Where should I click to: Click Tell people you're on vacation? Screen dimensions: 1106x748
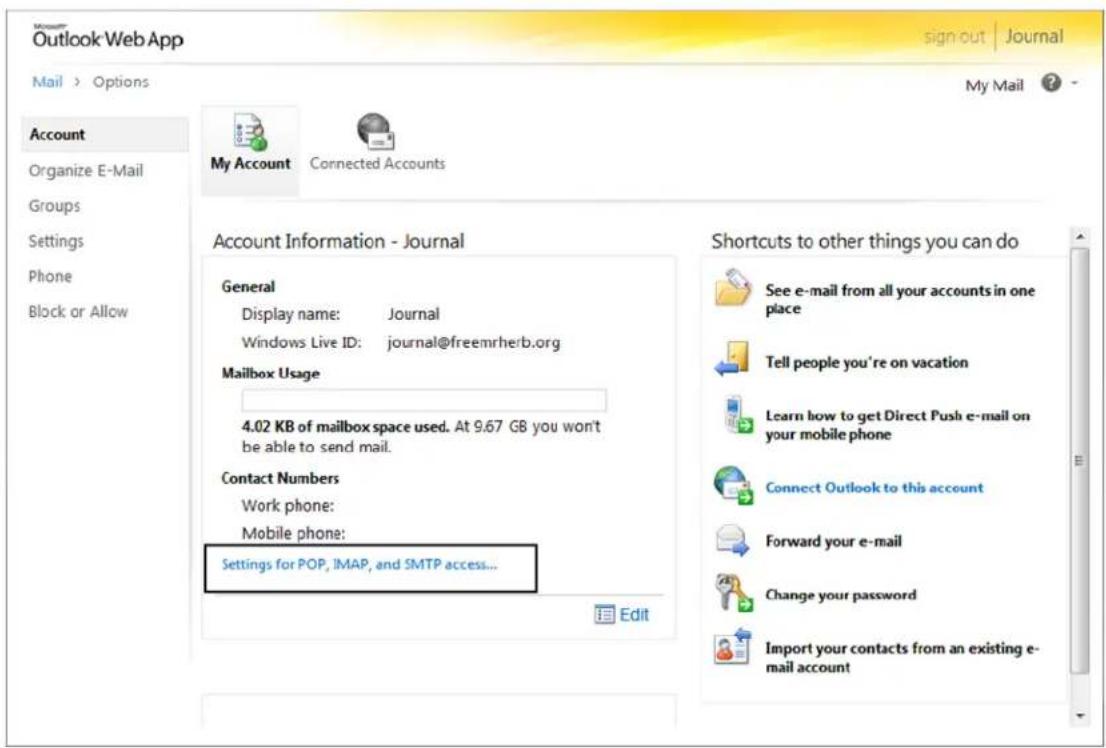tap(867, 362)
